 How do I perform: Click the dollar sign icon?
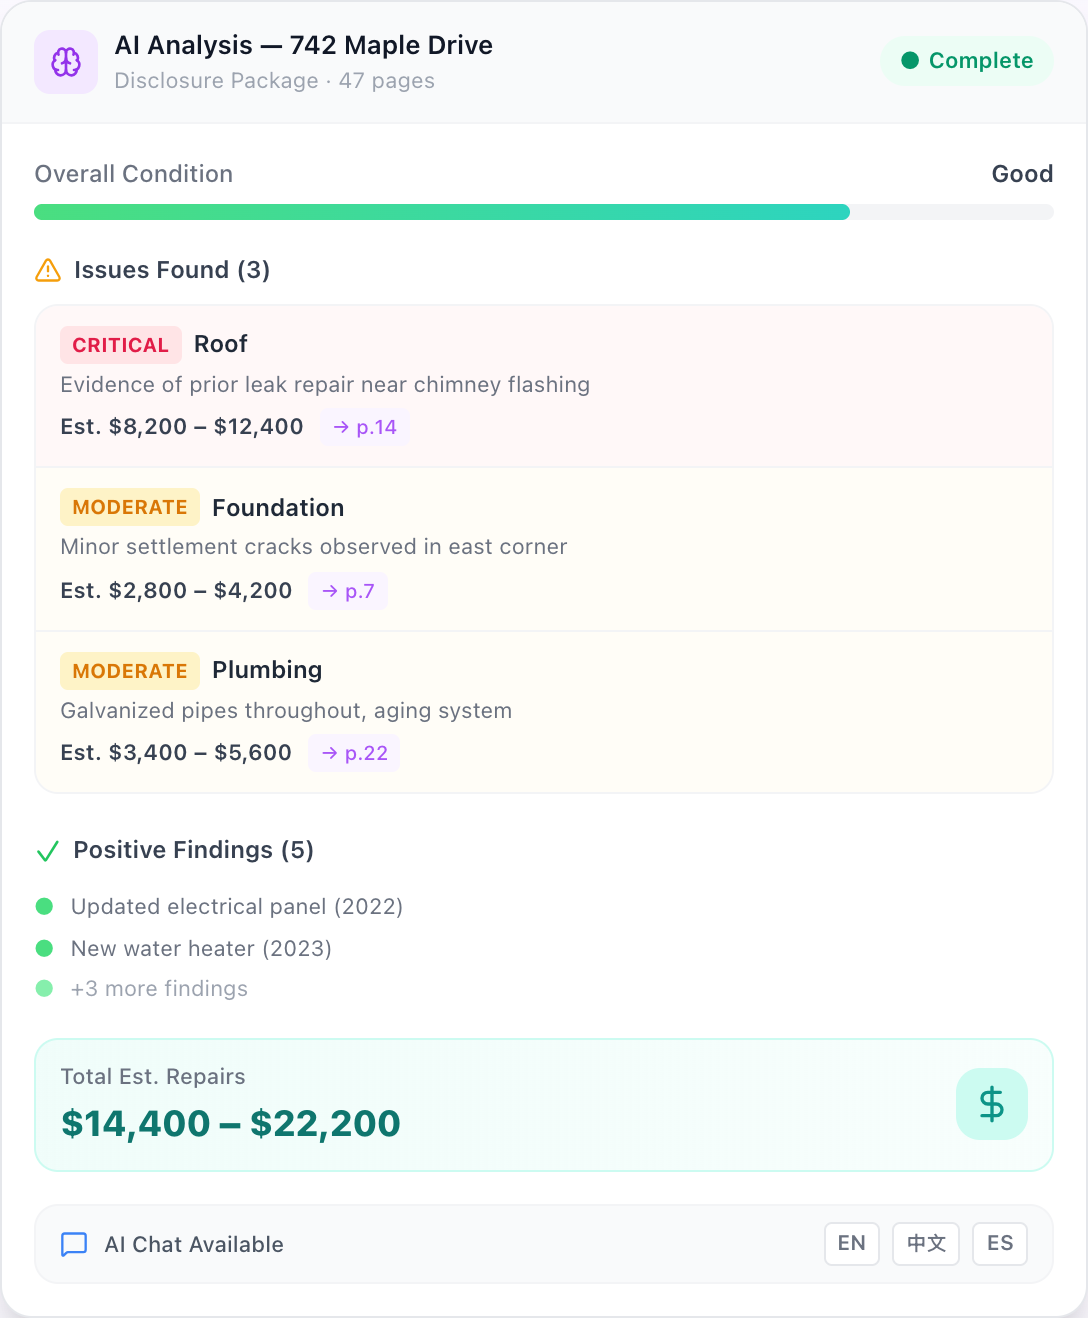click(x=991, y=1104)
